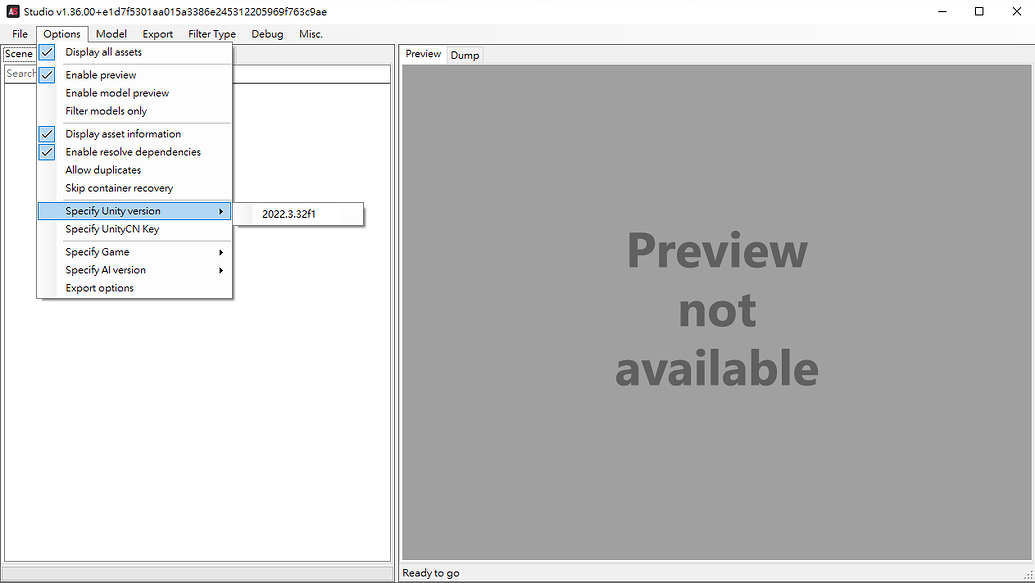
Task: Open the Debug menu
Action: click(x=267, y=34)
